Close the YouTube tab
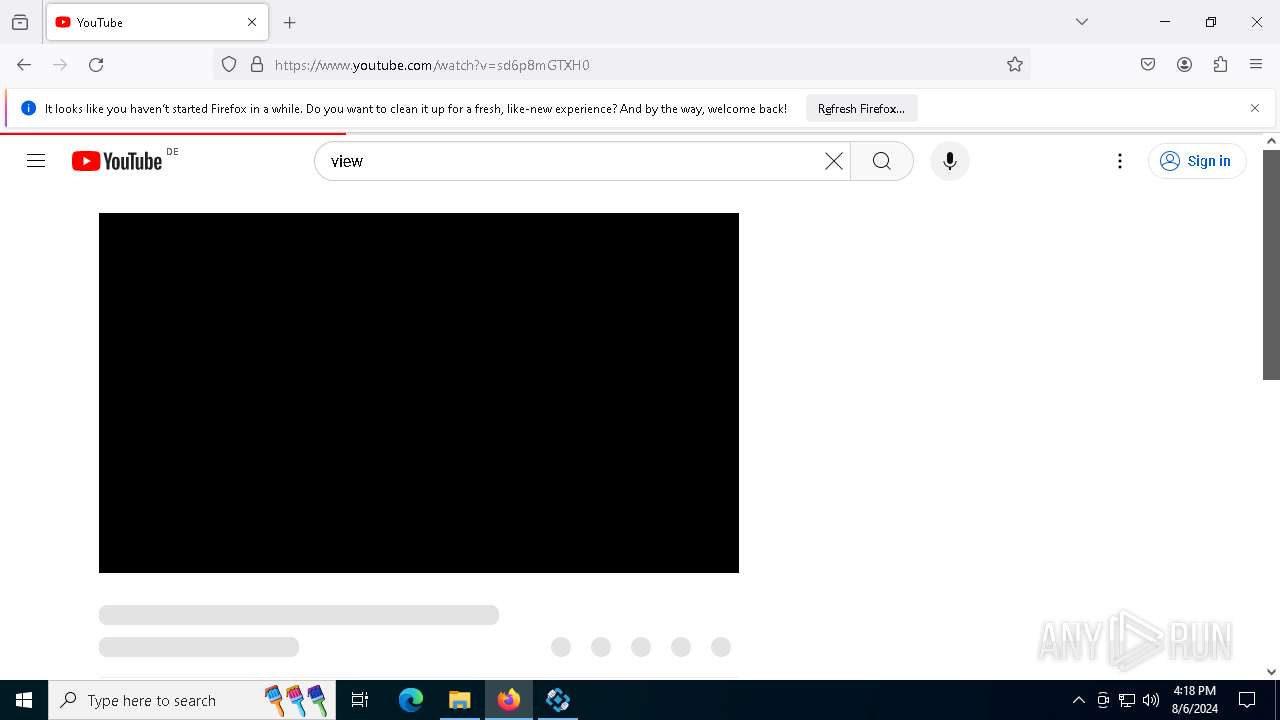This screenshot has width=1280, height=720. click(x=252, y=22)
